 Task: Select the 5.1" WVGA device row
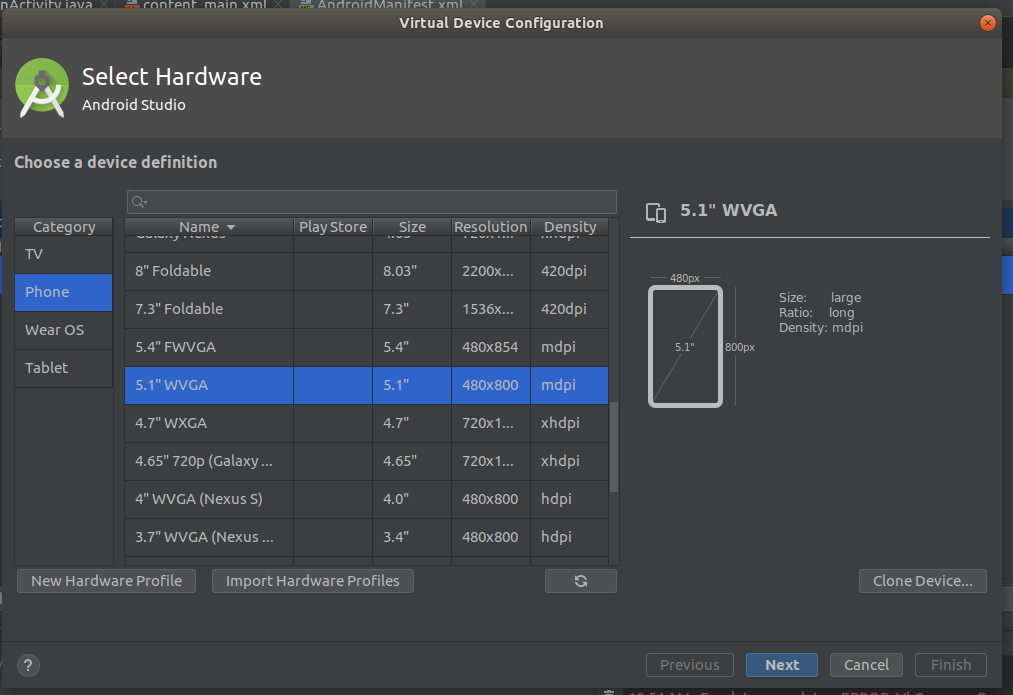[x=366, y=386]
